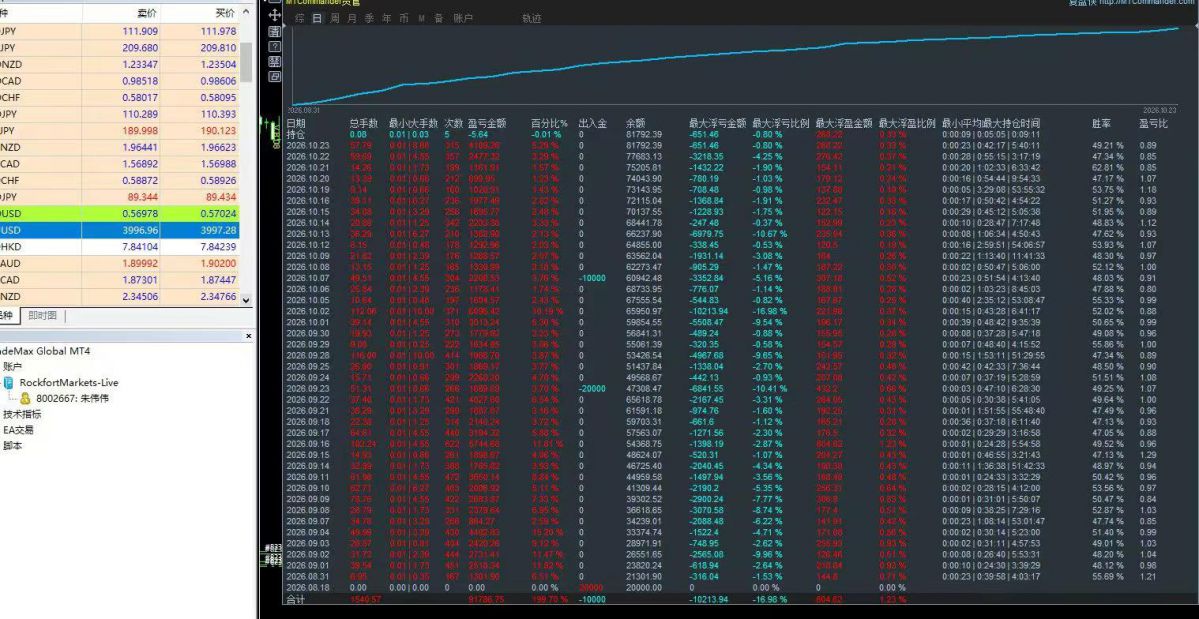The width and height of the screenshot is (1199, 619).
Task: Click the RockfortMarkets-Live server icon
Action: pyautogui.click(x=9, y=382)
